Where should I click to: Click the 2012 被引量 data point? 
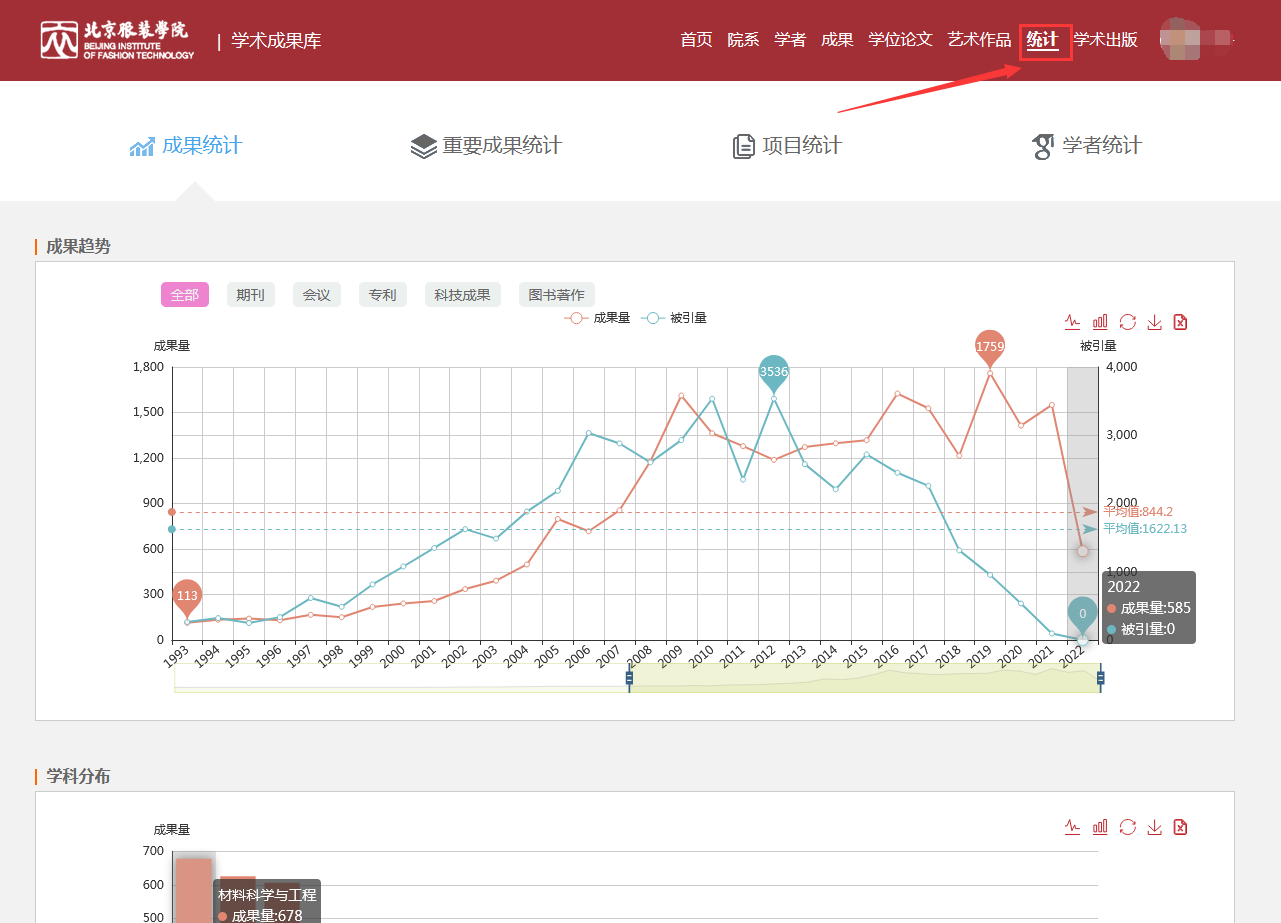pyautogui.click(x=774, y=399)
